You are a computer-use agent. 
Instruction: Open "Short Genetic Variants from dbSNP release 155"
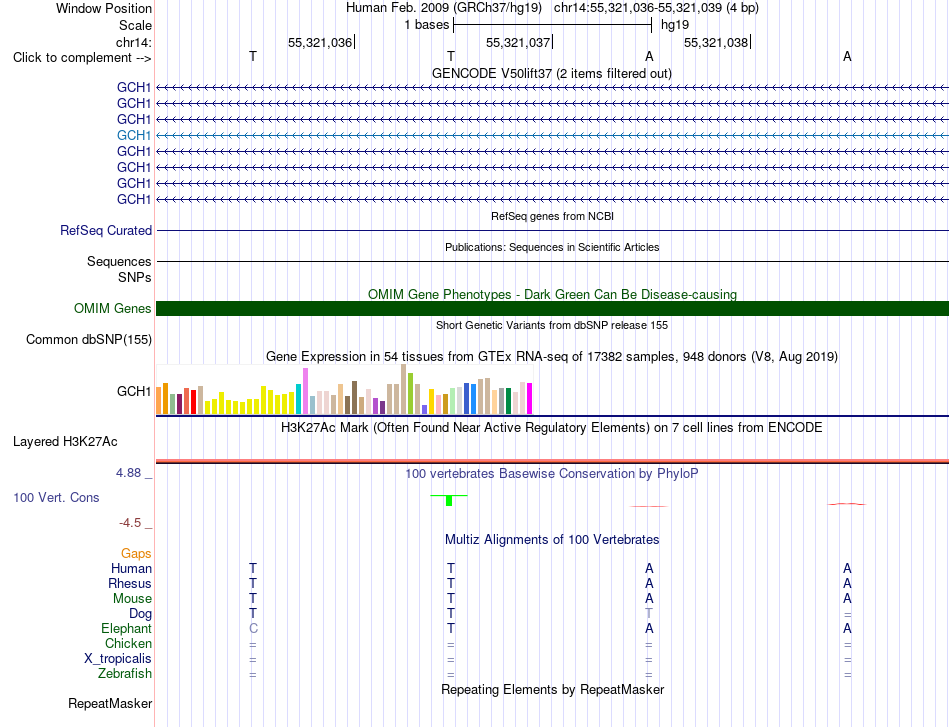(x=552, y=325)
